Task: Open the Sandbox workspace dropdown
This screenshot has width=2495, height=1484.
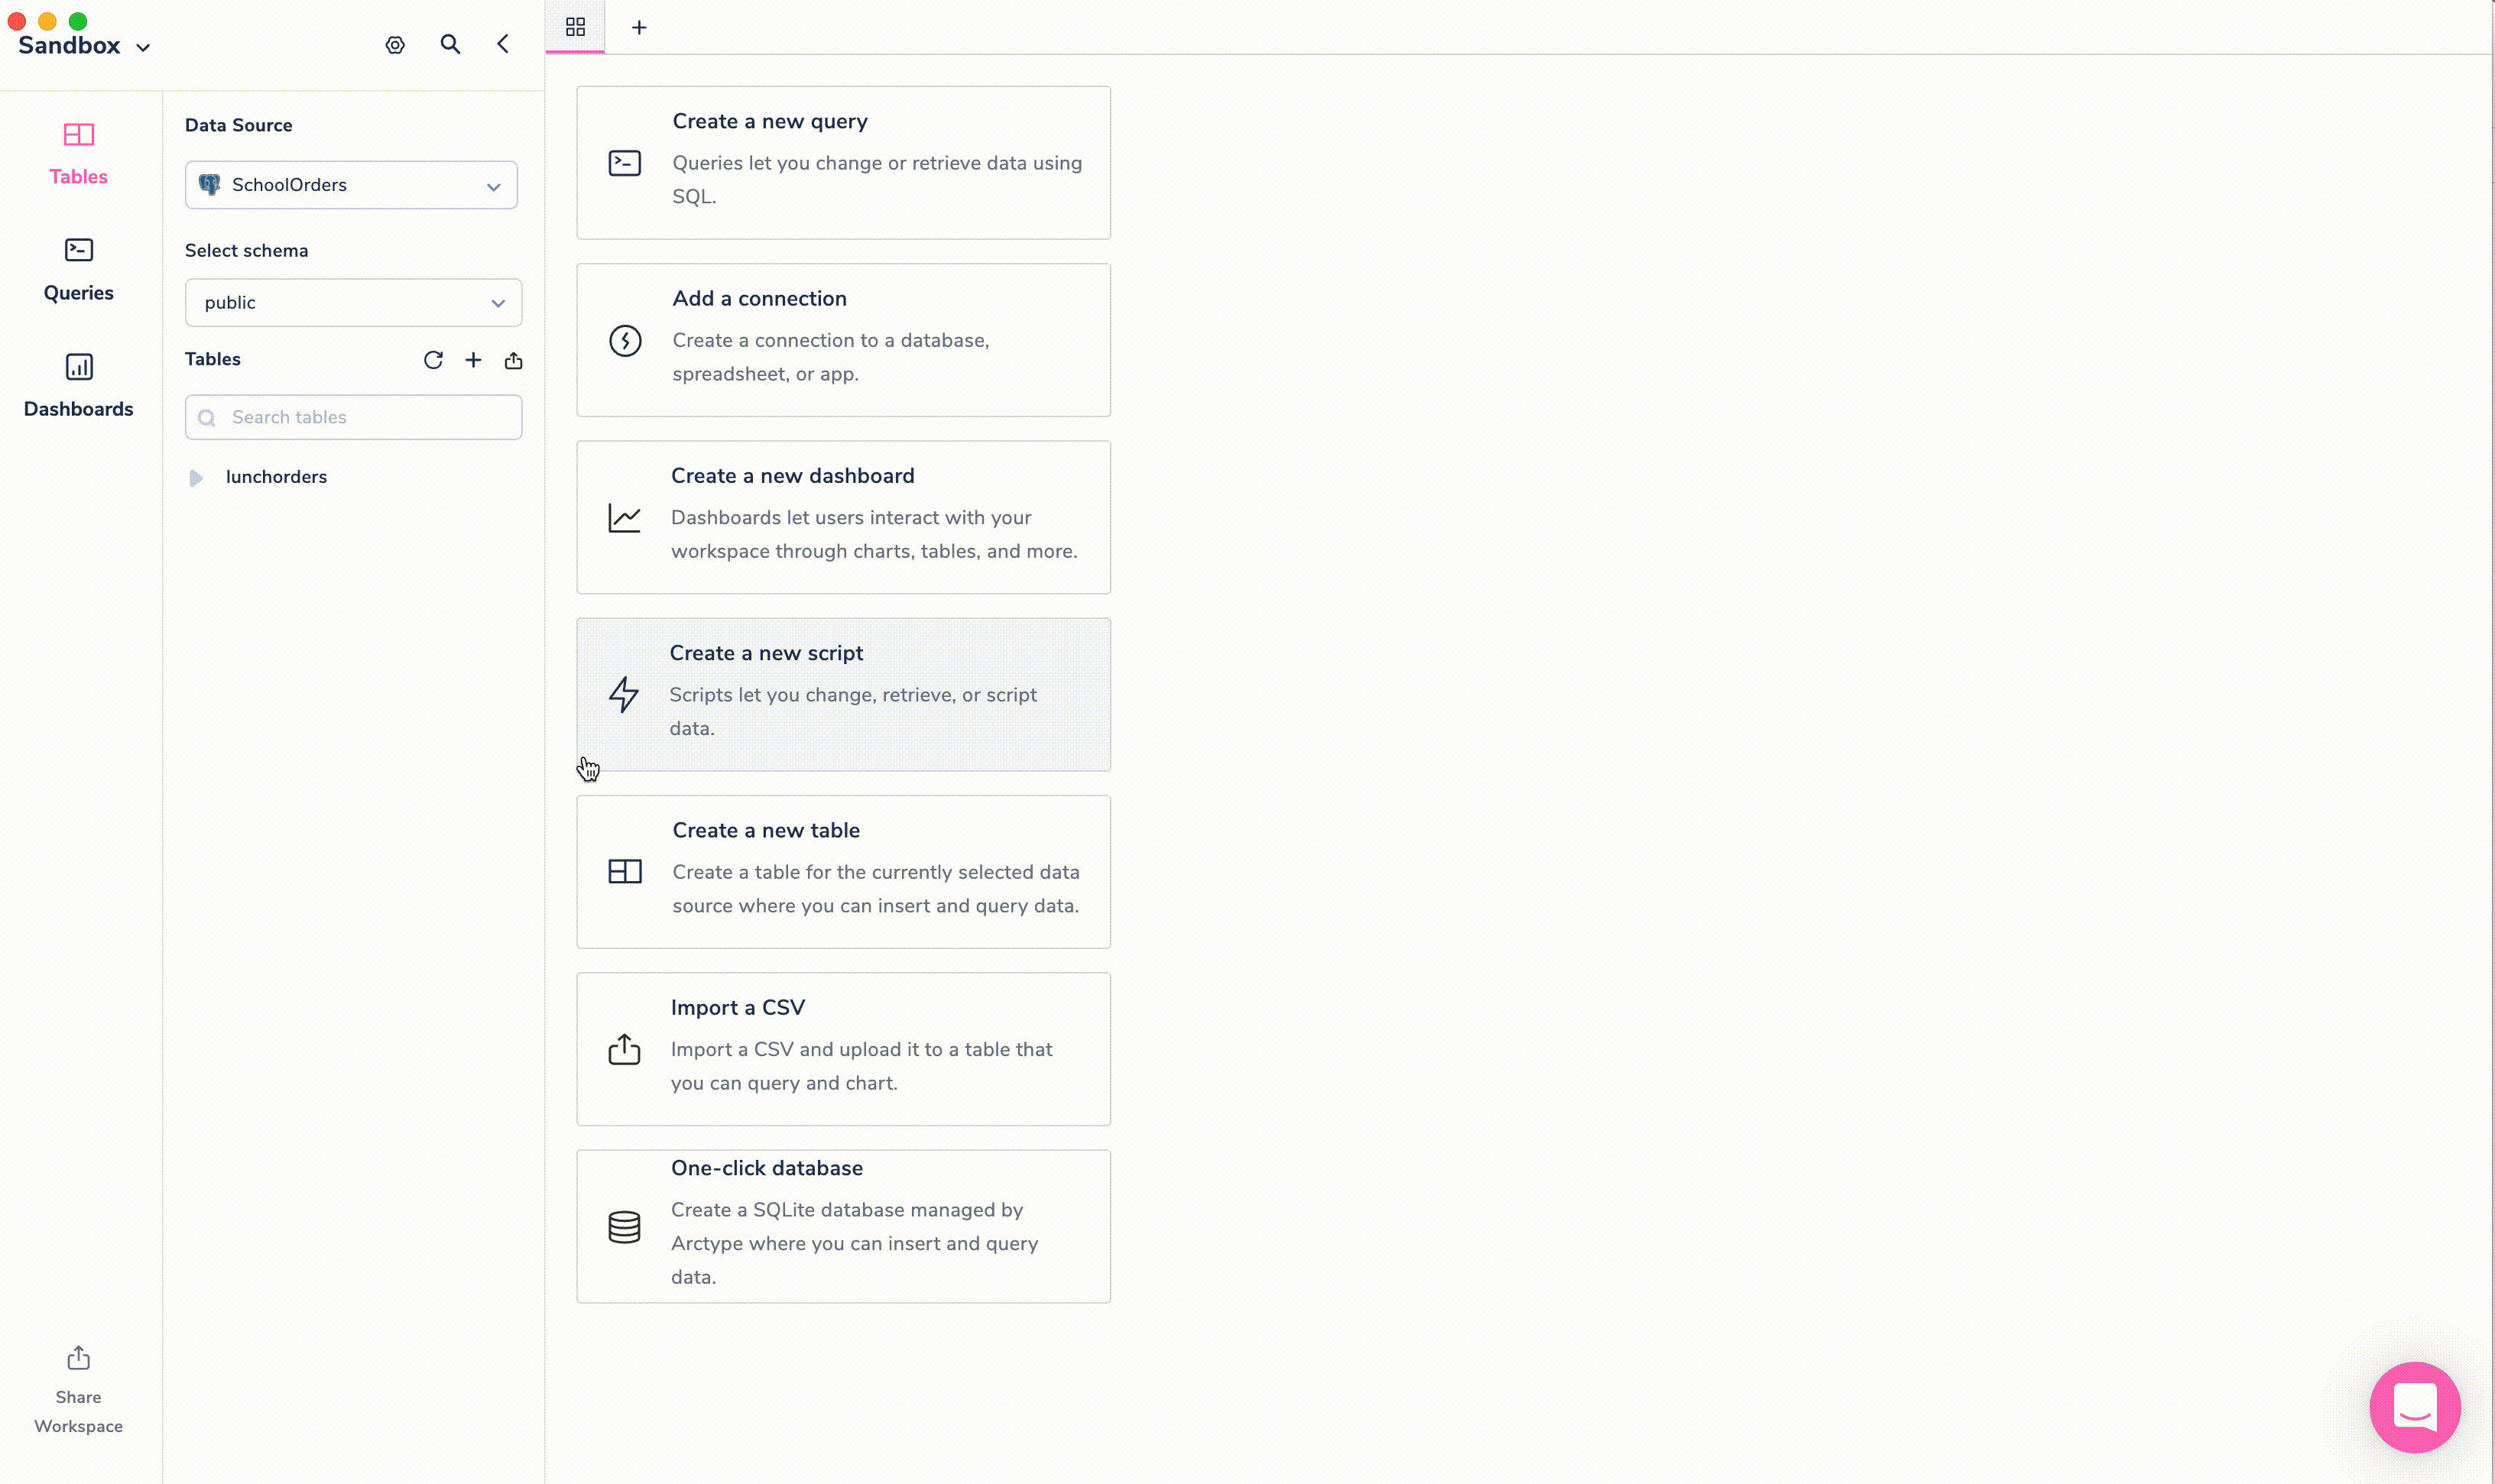Action: point(84,46)
